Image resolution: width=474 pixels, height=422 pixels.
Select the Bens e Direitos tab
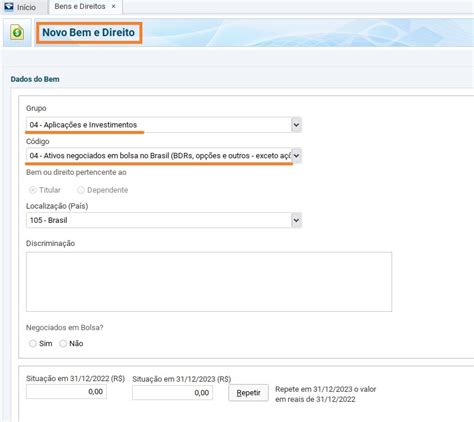click(80, 6)
